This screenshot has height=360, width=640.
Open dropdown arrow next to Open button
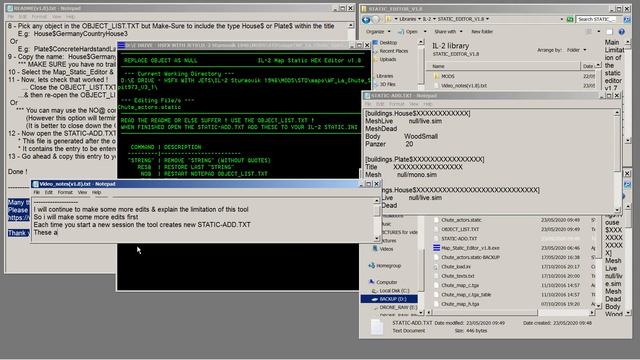point(425,31)
